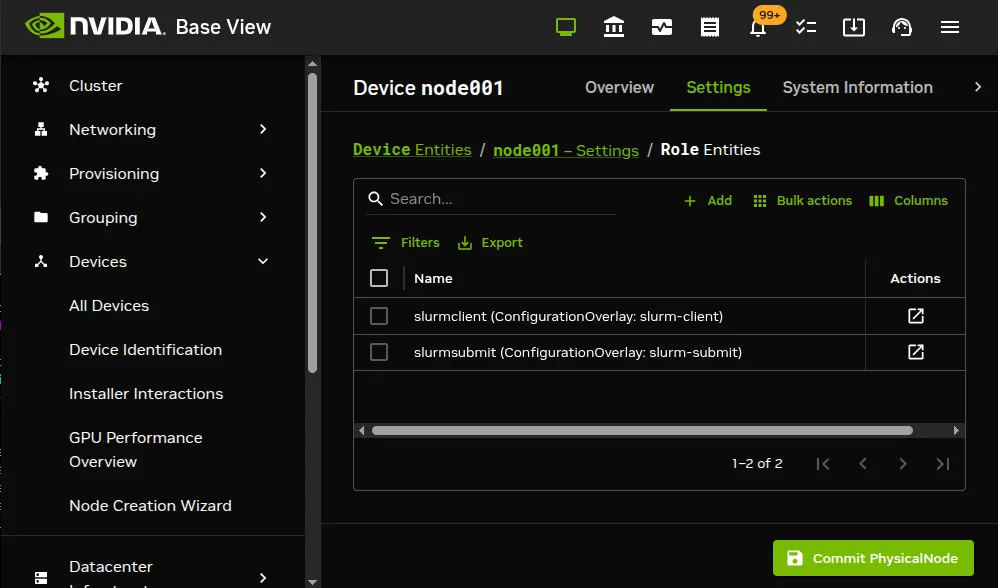Open notifications bell with 99+ badge

pos(758,27)
